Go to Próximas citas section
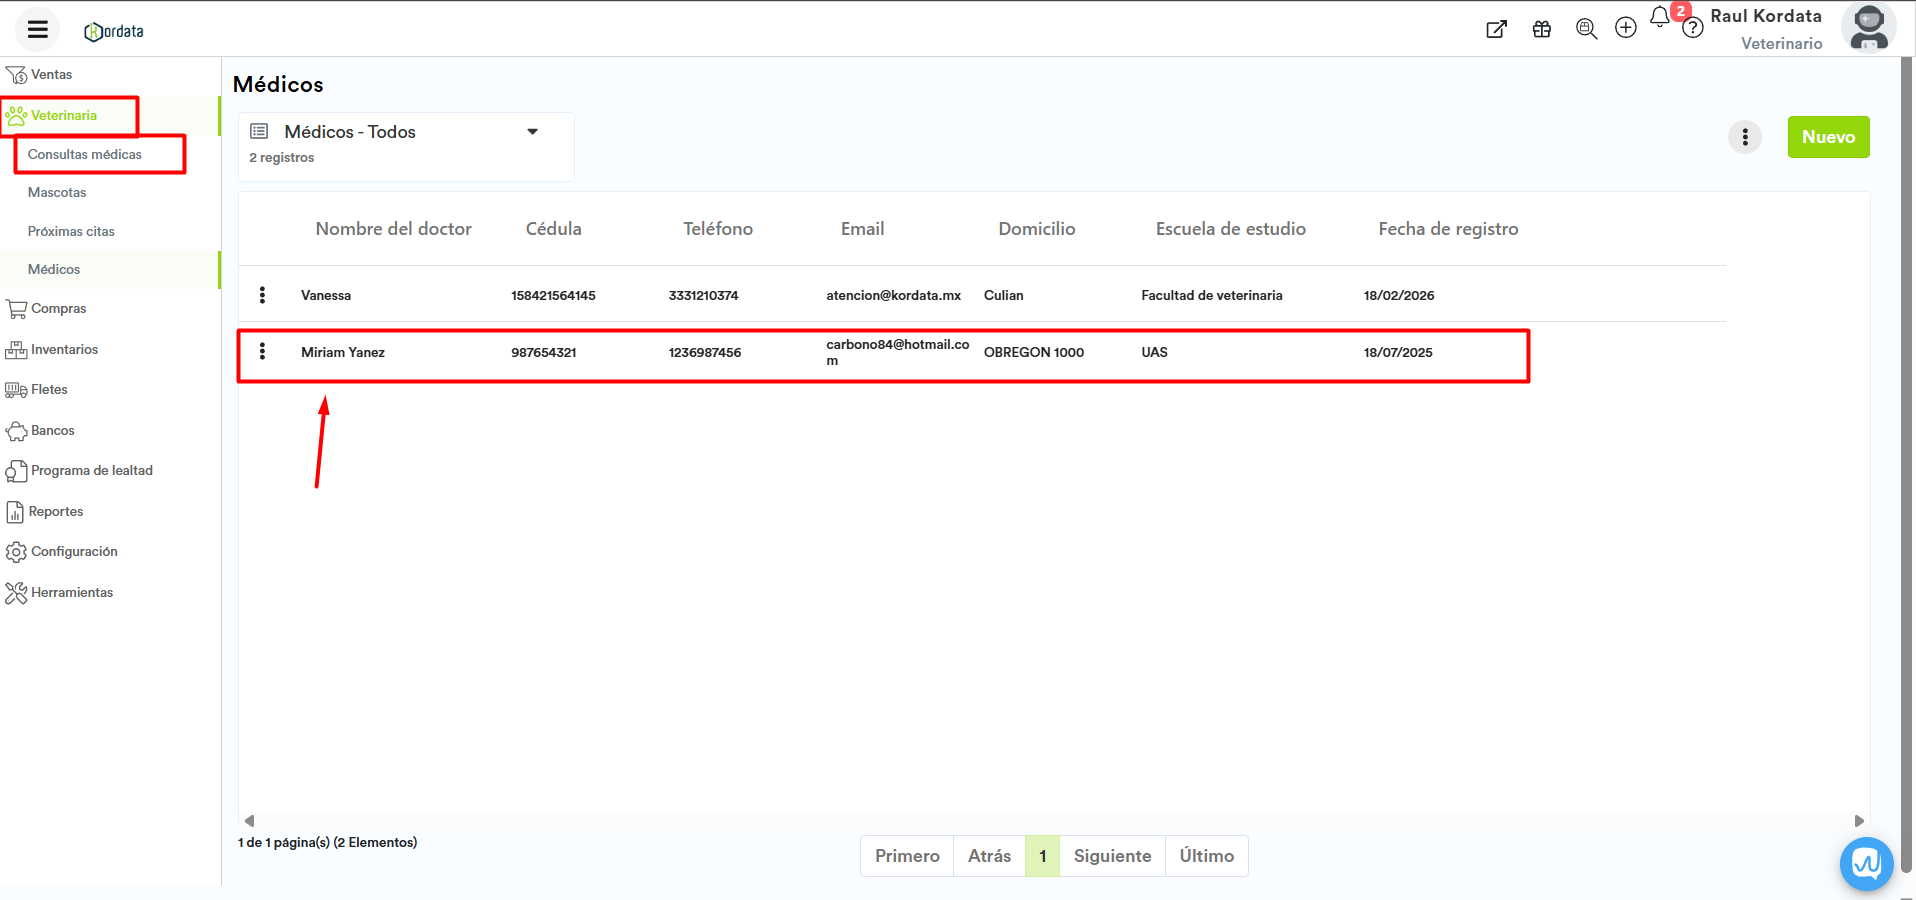The image size is (1916, 900). pos(71,231)
